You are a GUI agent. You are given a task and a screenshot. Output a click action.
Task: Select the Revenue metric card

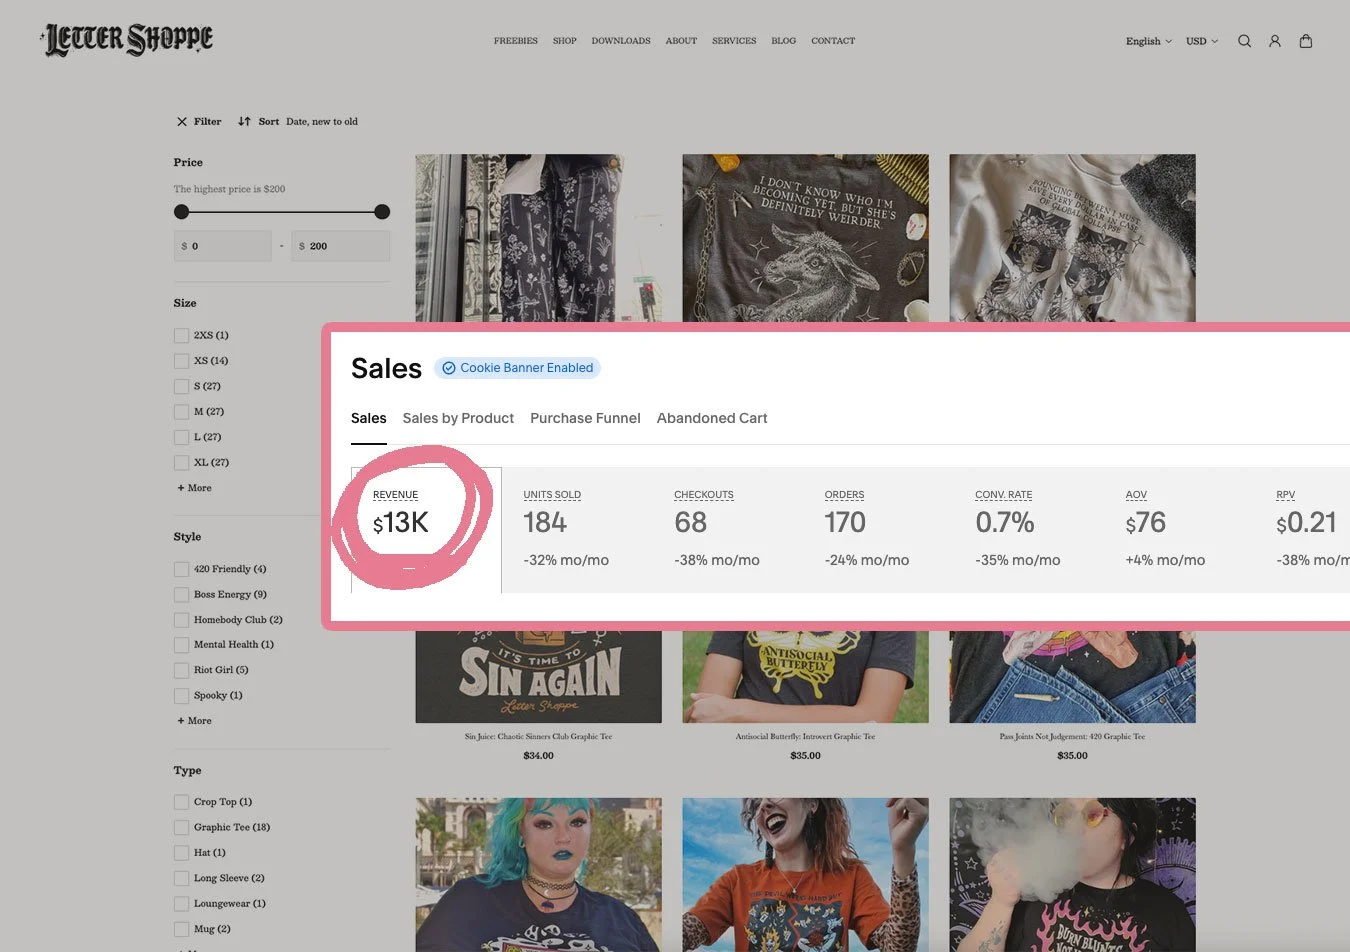pos(426,529)
